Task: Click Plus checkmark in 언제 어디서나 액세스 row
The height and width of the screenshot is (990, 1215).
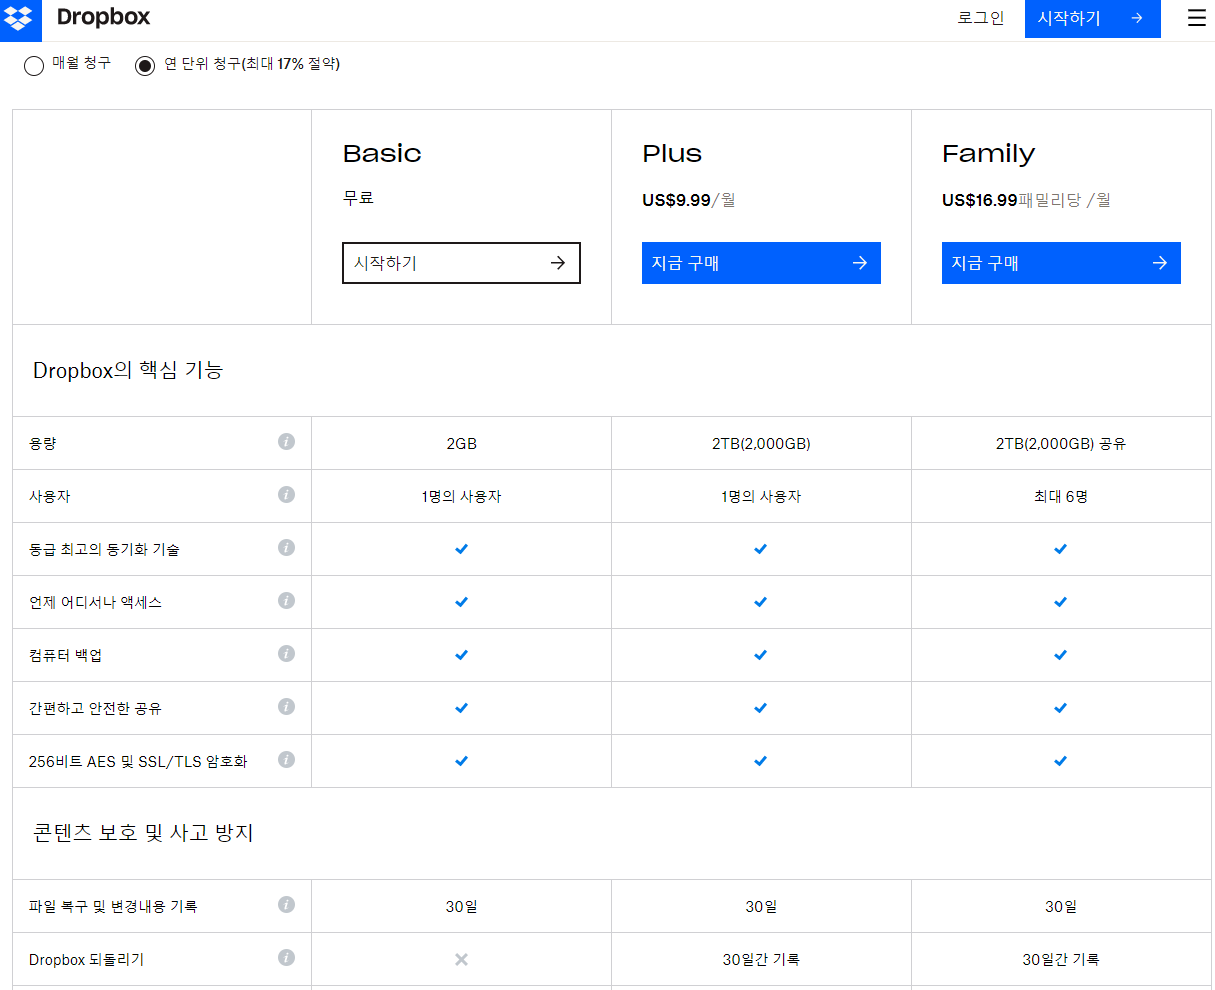Action: coord(761,602)
